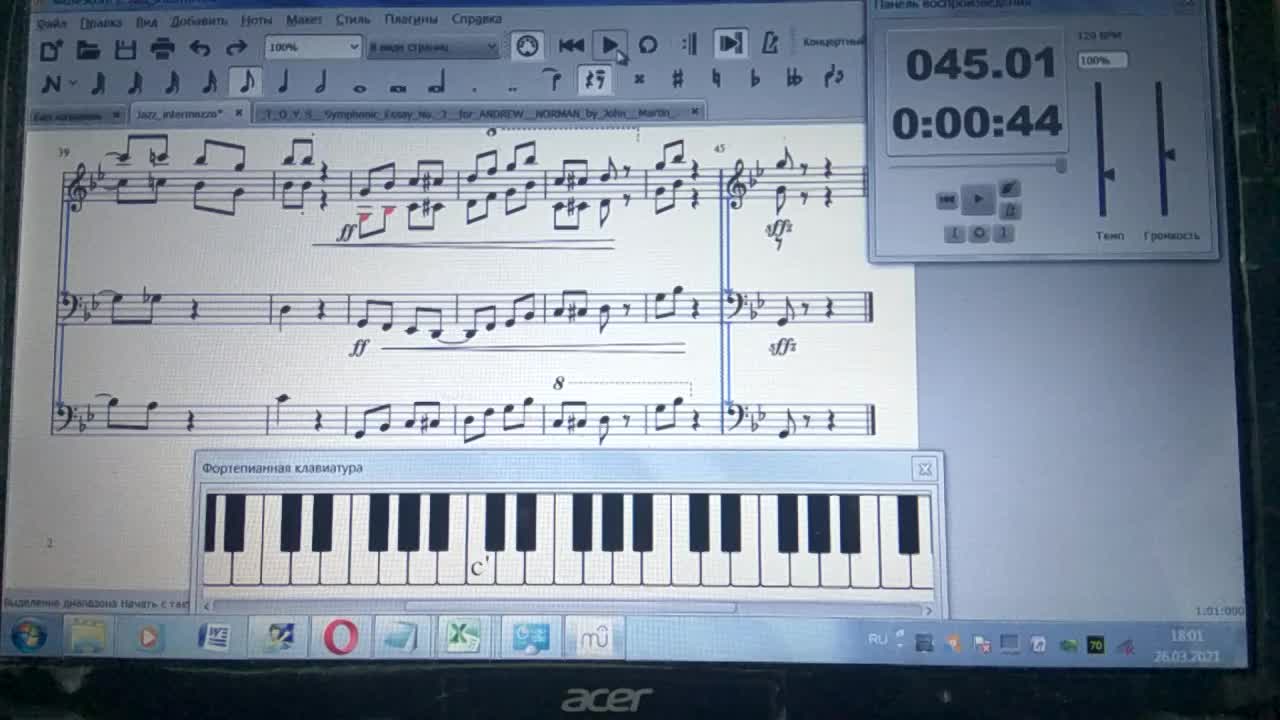
Task: Set loop out position in playback panel
Action: pos(1002,234)
